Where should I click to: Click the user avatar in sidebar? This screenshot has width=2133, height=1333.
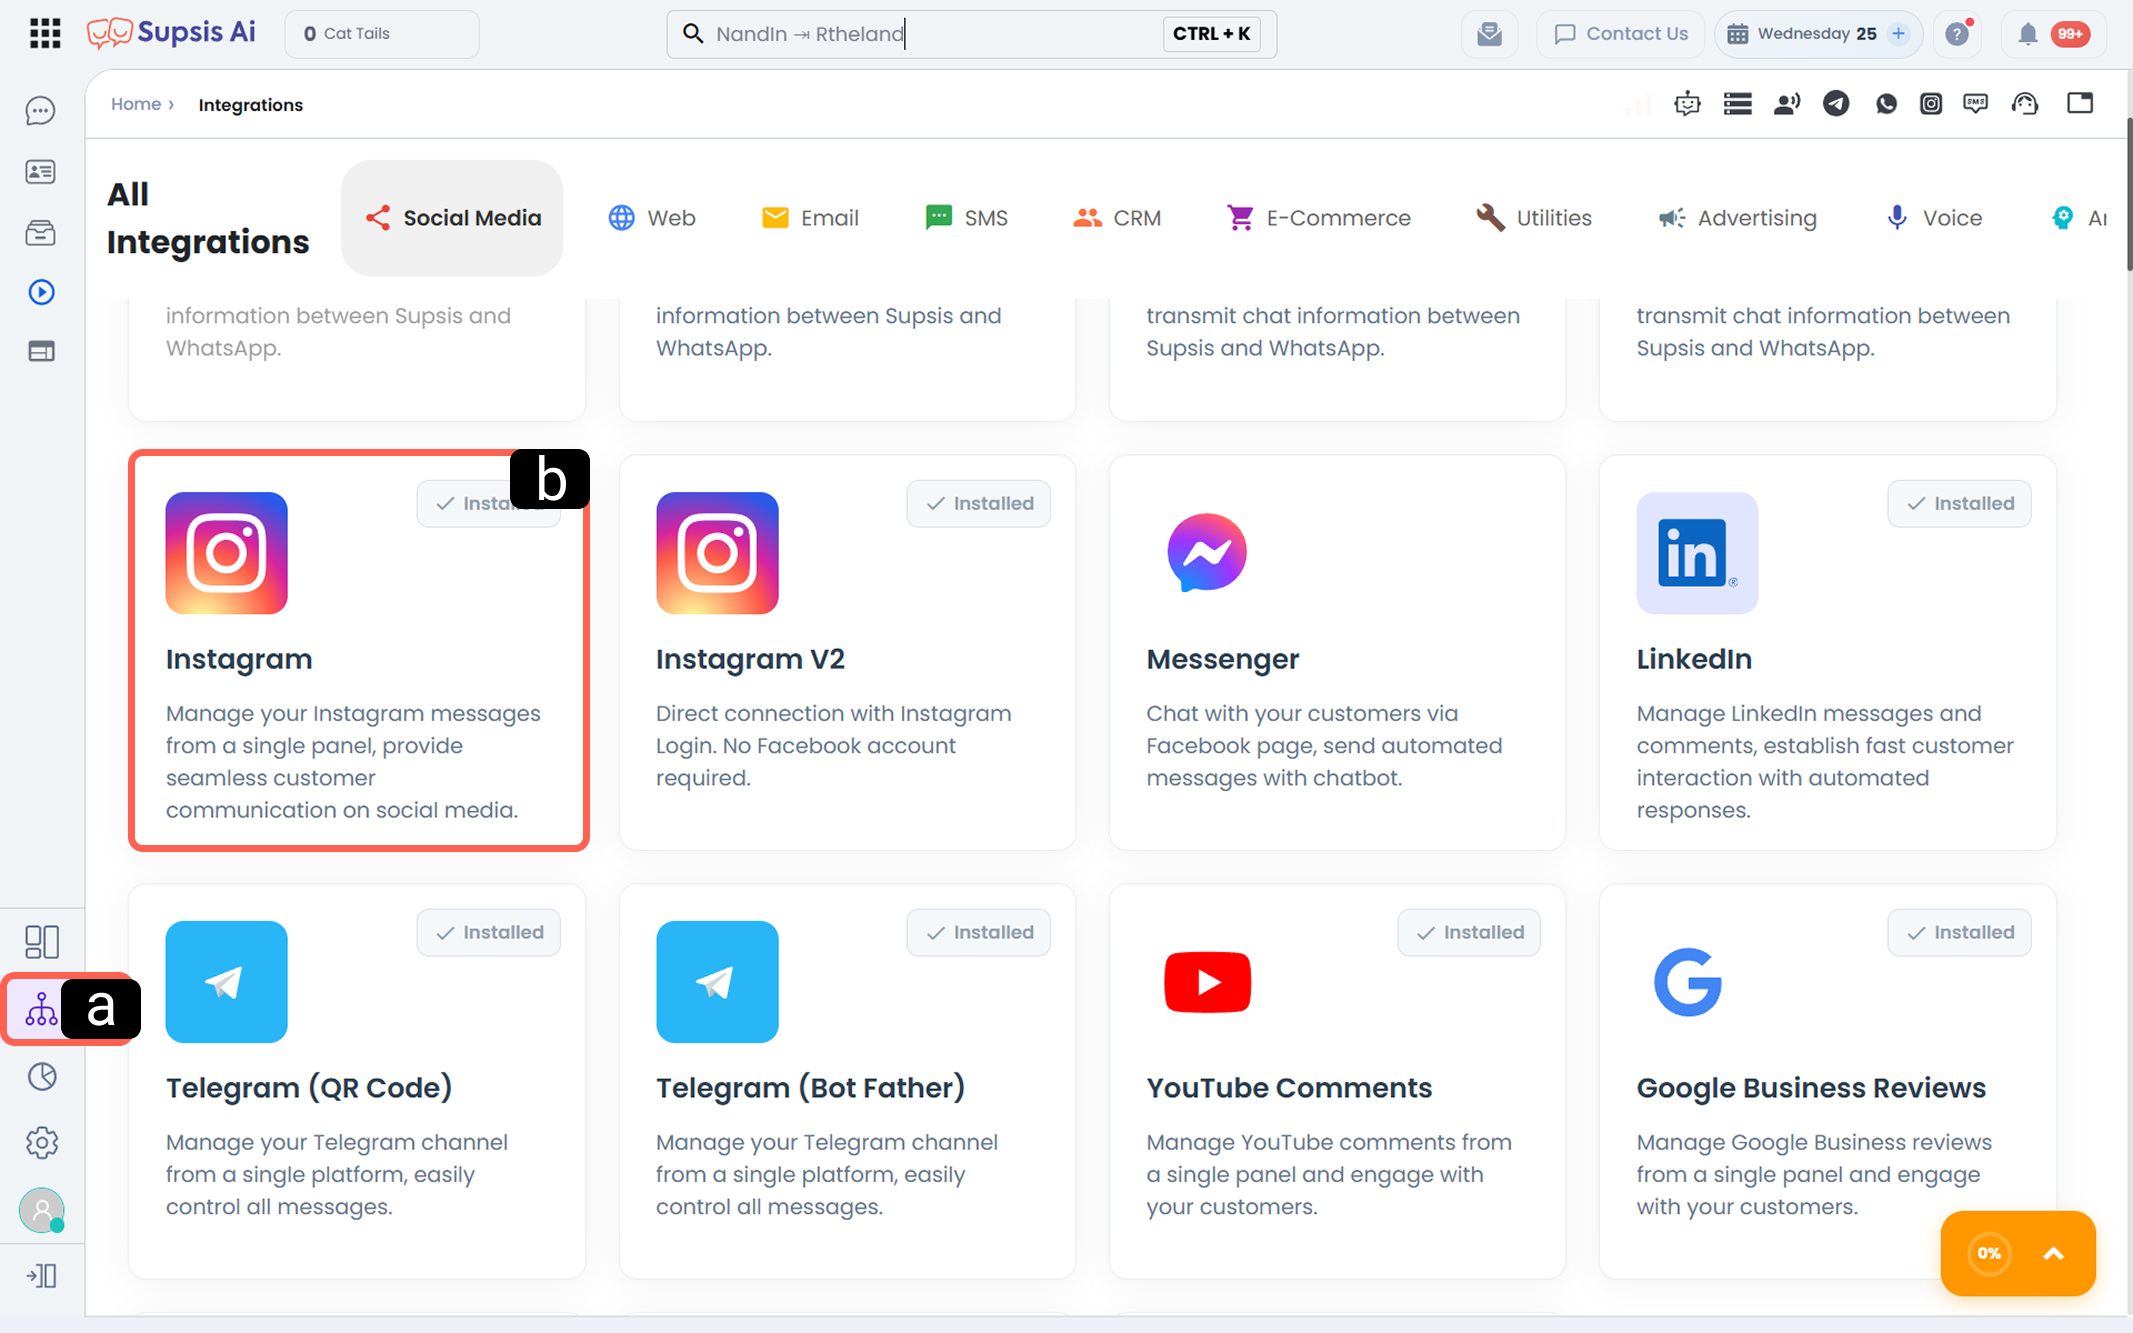[41, 1210]
